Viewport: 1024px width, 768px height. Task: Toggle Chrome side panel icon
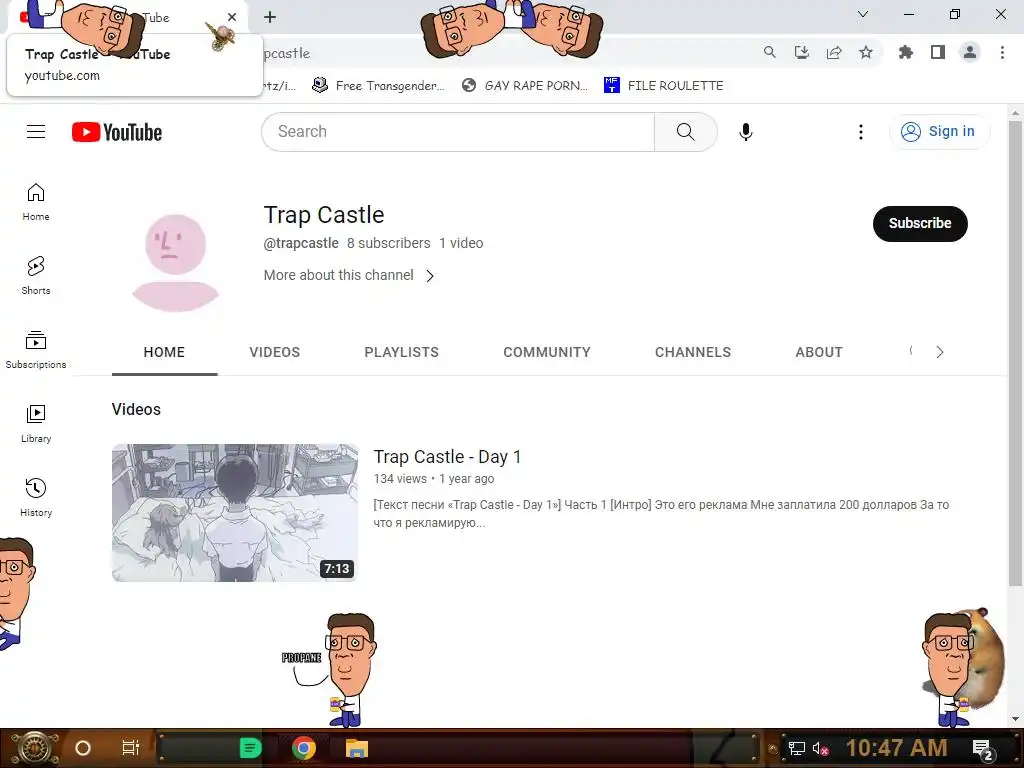pos(938,52)
